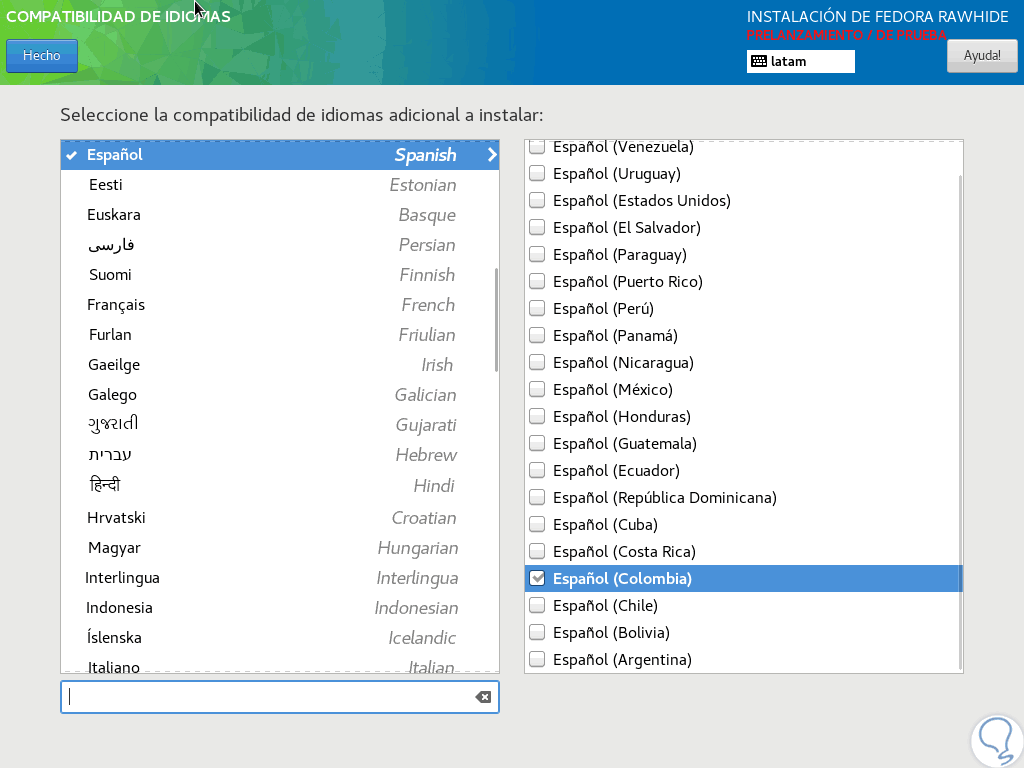The height and width of the screenshot is (768, 1024).
Task: Check Español (Uruguay) checkbox
Action: click(x=537, y=174)
